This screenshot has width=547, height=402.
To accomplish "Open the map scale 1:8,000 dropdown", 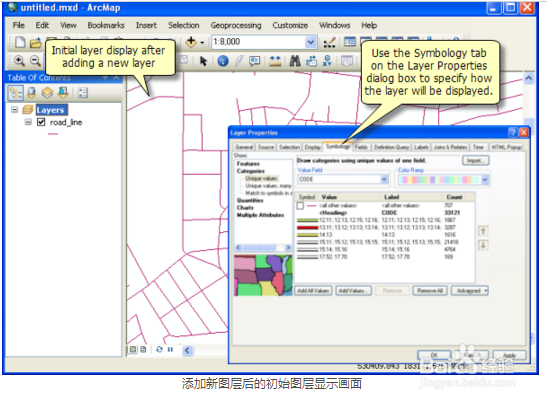I will [x=310, y=42].
